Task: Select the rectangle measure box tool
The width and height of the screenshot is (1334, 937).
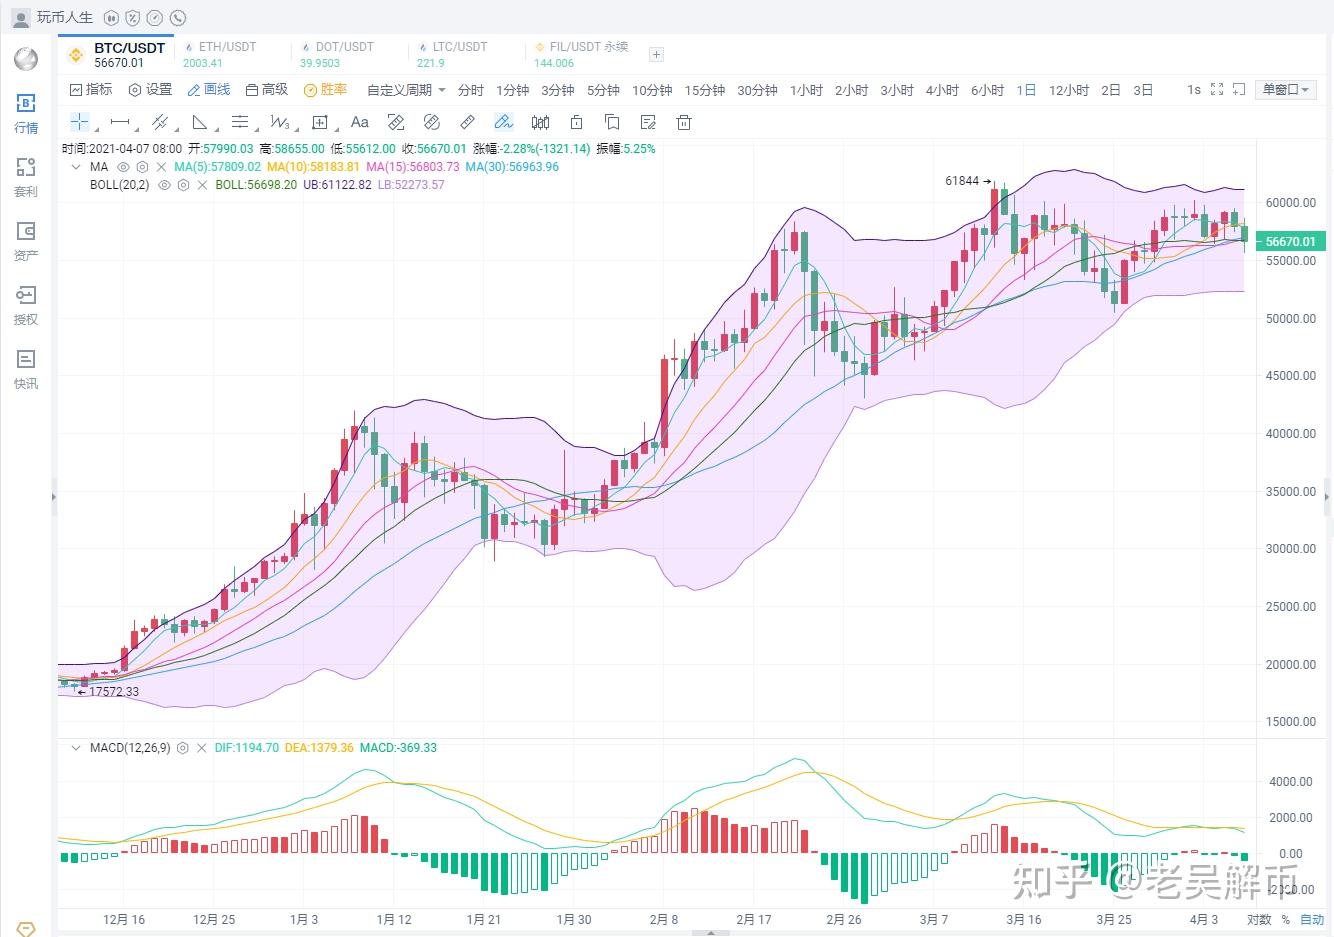Action: pyautogui.click(x=320, y=122)
